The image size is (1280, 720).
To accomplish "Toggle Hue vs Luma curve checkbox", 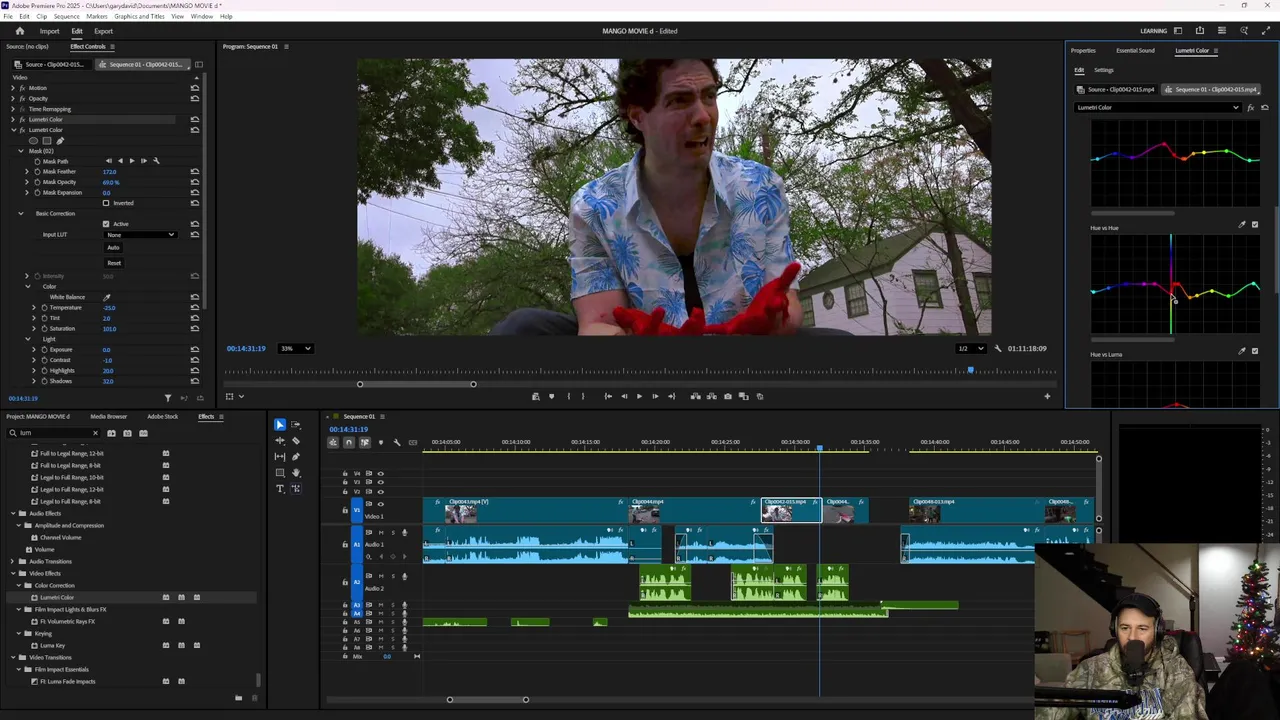I will coord(1255,351).
